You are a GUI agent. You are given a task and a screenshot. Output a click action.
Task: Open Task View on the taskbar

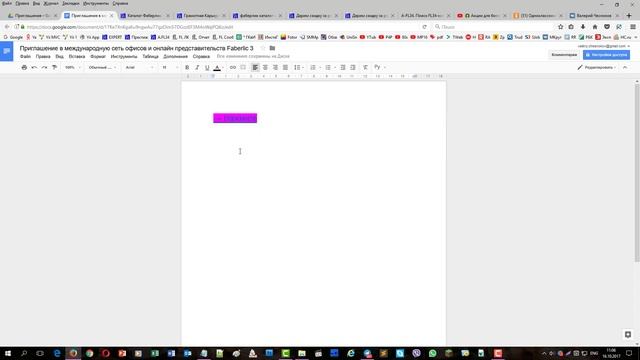(x=40, y=353)
